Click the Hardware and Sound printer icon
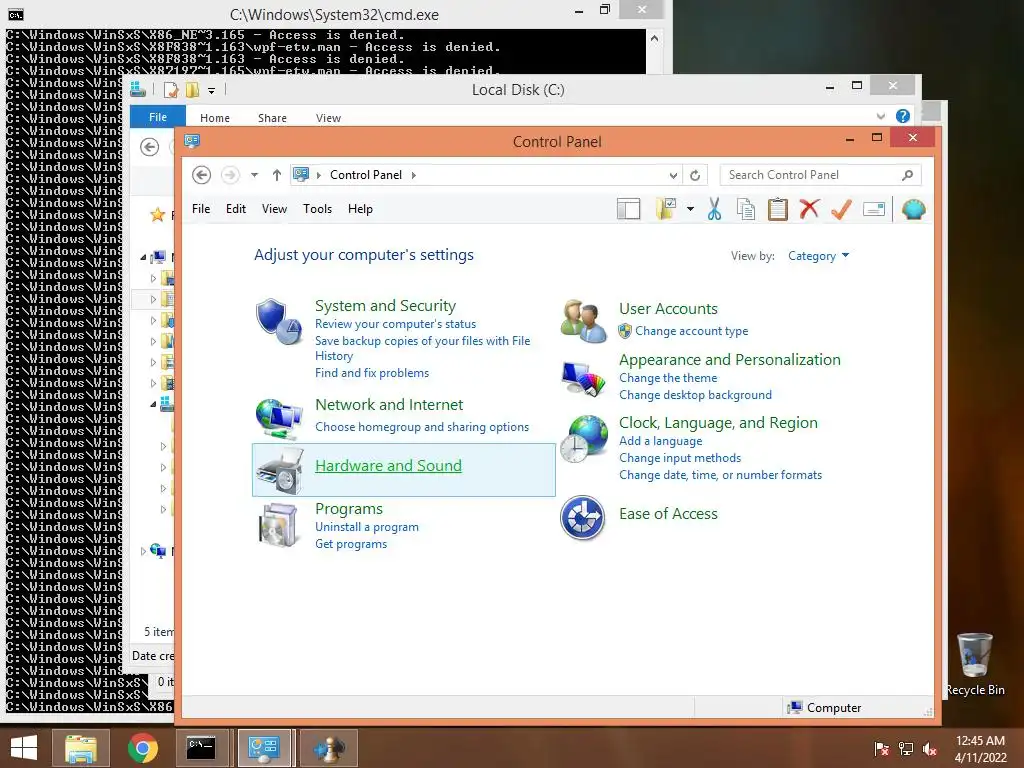Image resolution: width=1024 pixels, height=768 pixels. (280, 470)
